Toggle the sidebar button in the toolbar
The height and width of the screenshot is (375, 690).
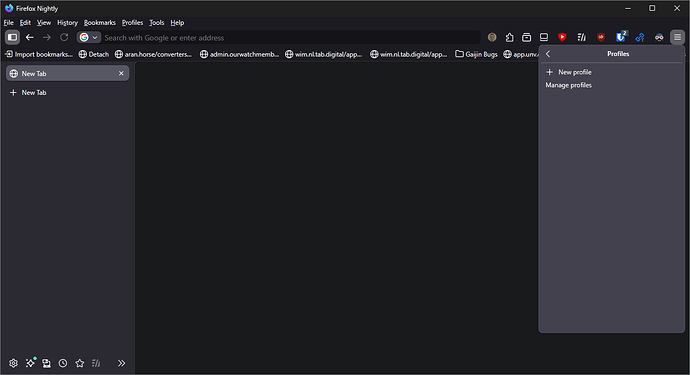click(x=13, y=37)
